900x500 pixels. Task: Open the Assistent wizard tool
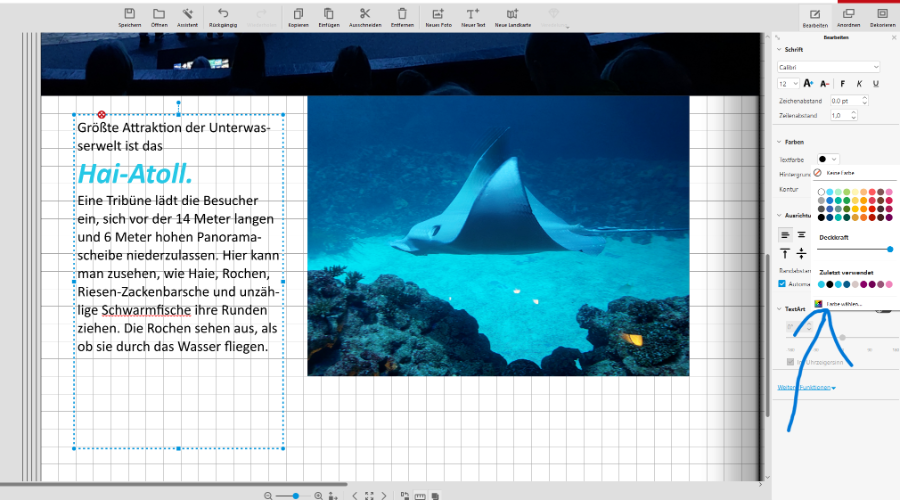[187, 15]
